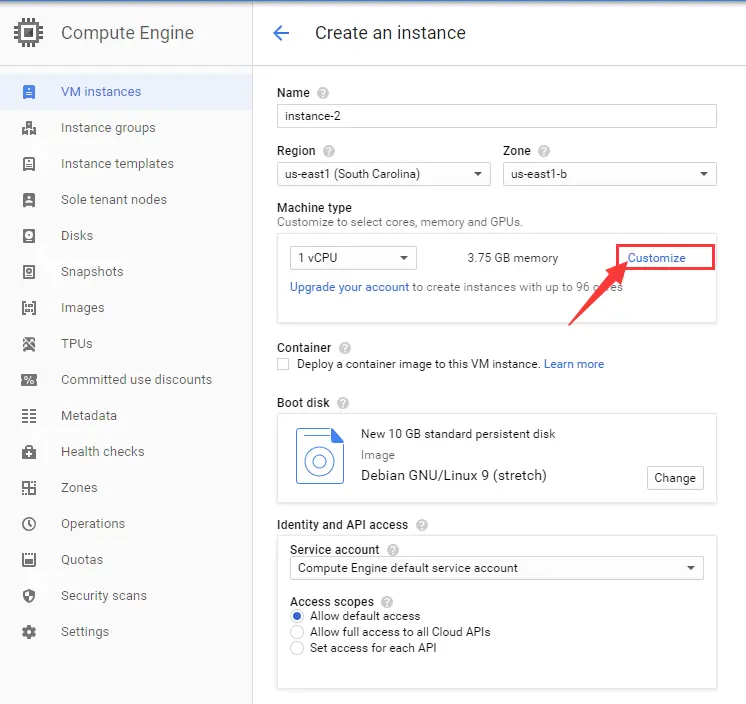Open the Health checks icon
746x704 pixels.
click(29, 451)
